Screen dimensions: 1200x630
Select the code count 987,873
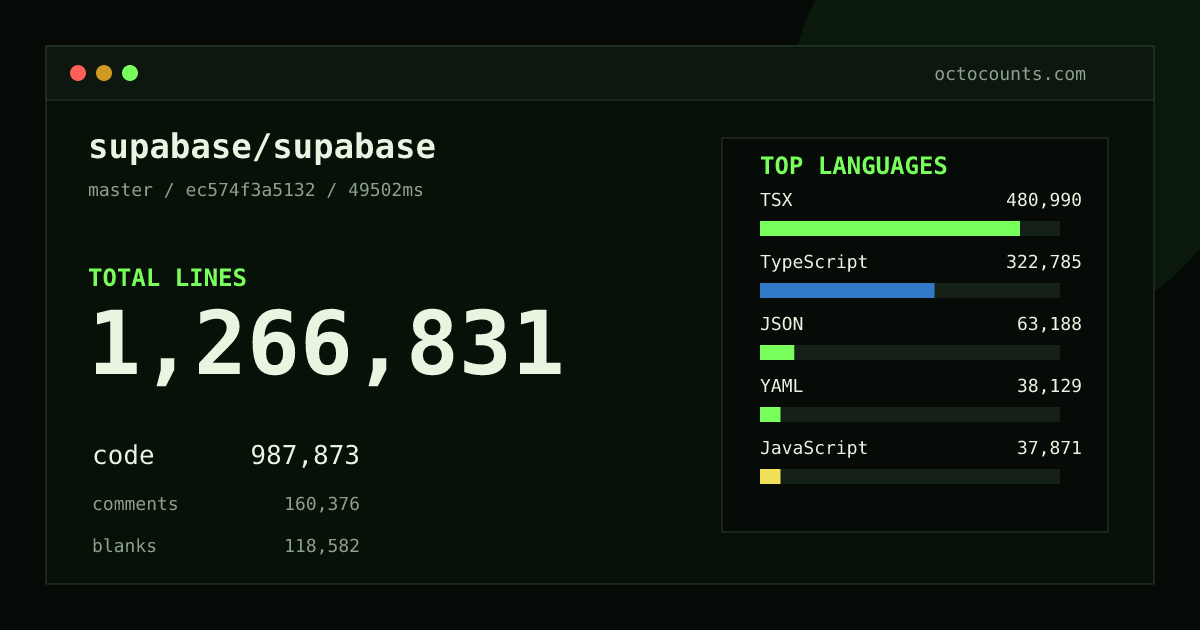305,456
